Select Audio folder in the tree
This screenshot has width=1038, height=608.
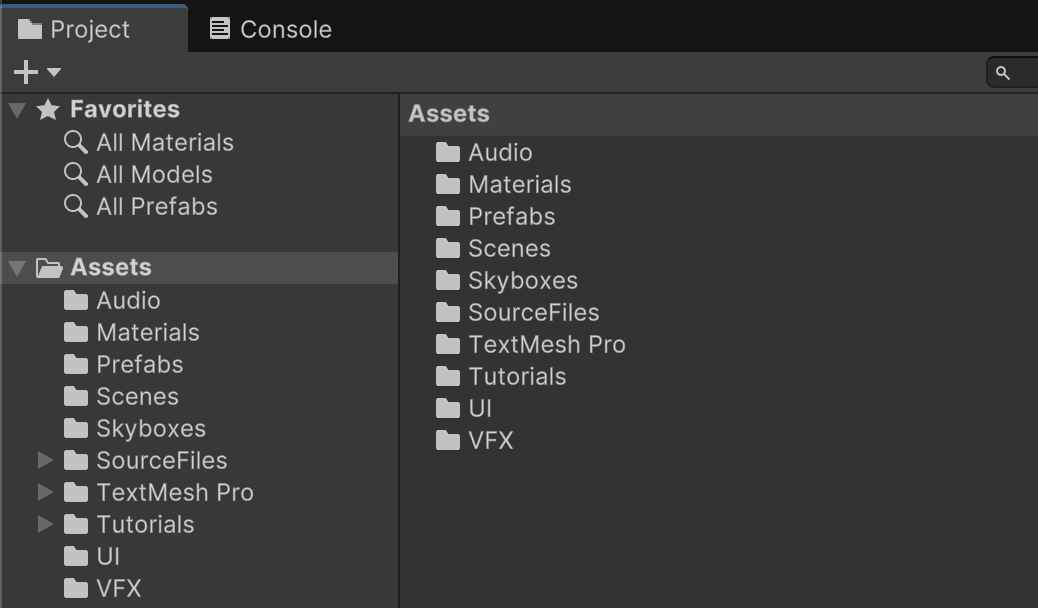112,301
